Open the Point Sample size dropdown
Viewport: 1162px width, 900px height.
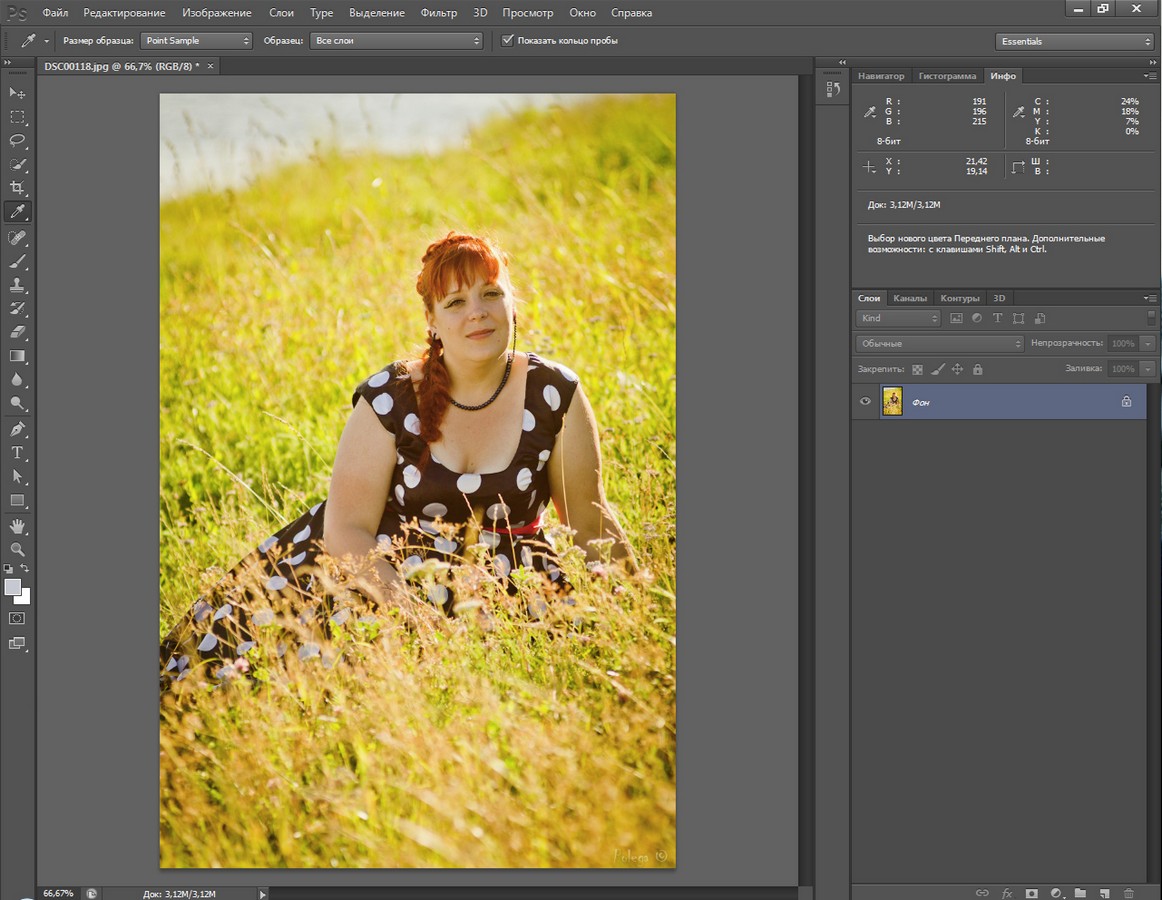196,41
